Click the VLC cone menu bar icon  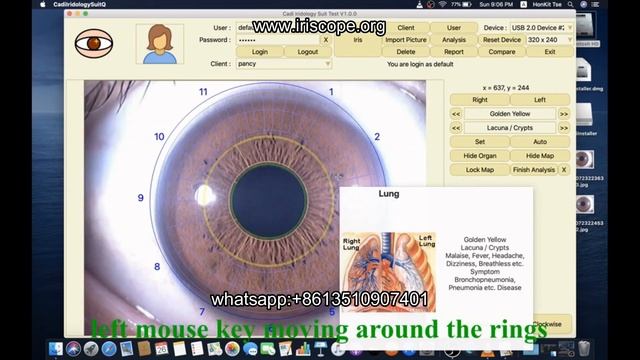pos(420,4)
